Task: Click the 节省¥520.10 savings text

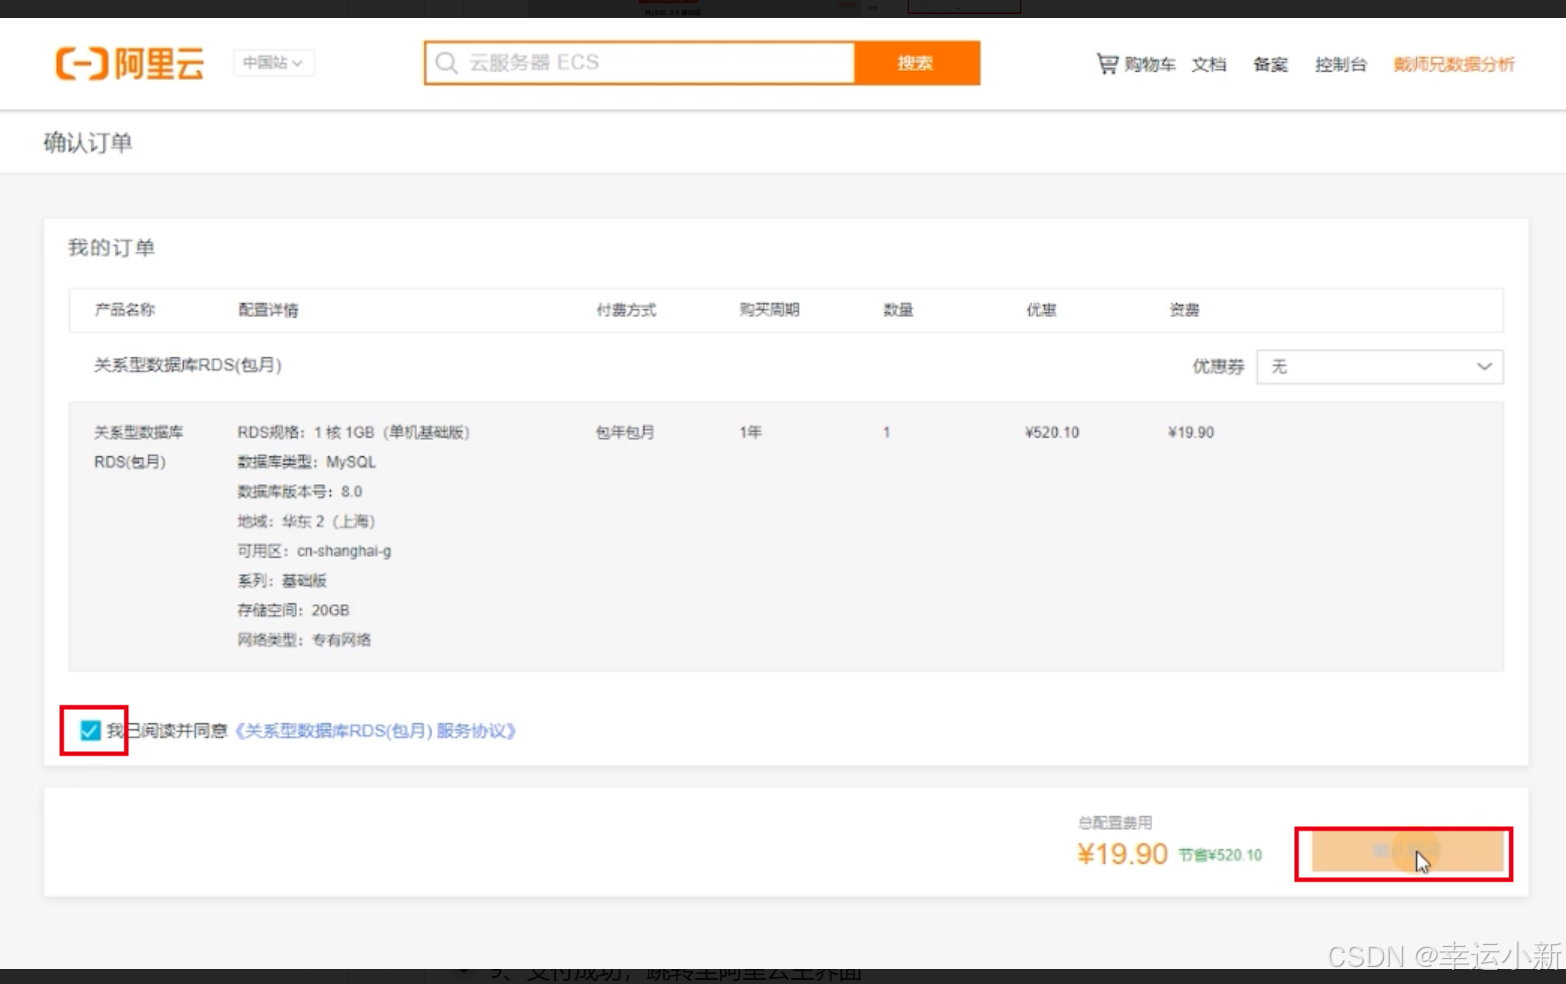Action: pyautogui.click(x=1220, y=855)
